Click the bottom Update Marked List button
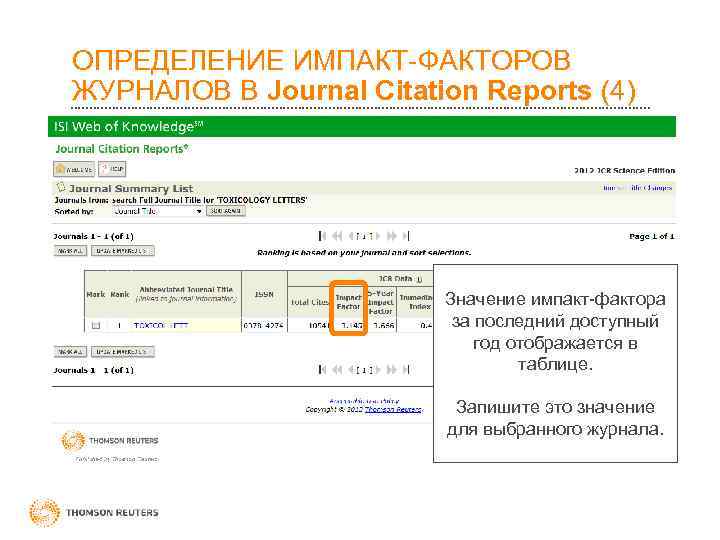The height and width of the screenshot is (540, 720). [123, 352]
